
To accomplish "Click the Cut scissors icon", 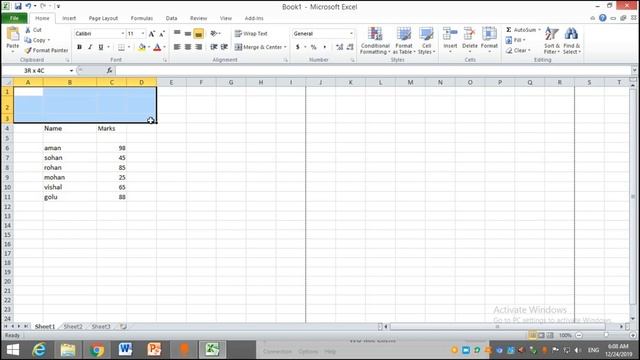I will pyautogui.click(x=28, y=30).
